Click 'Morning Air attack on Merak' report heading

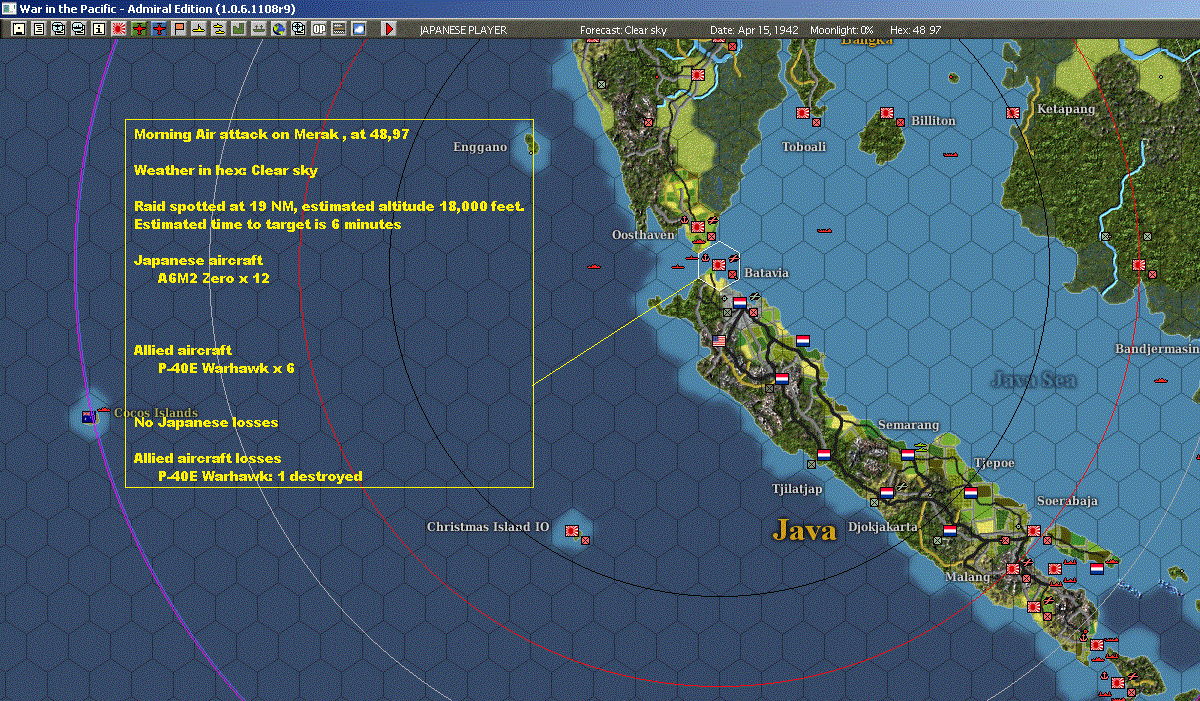tap(271, 133)
